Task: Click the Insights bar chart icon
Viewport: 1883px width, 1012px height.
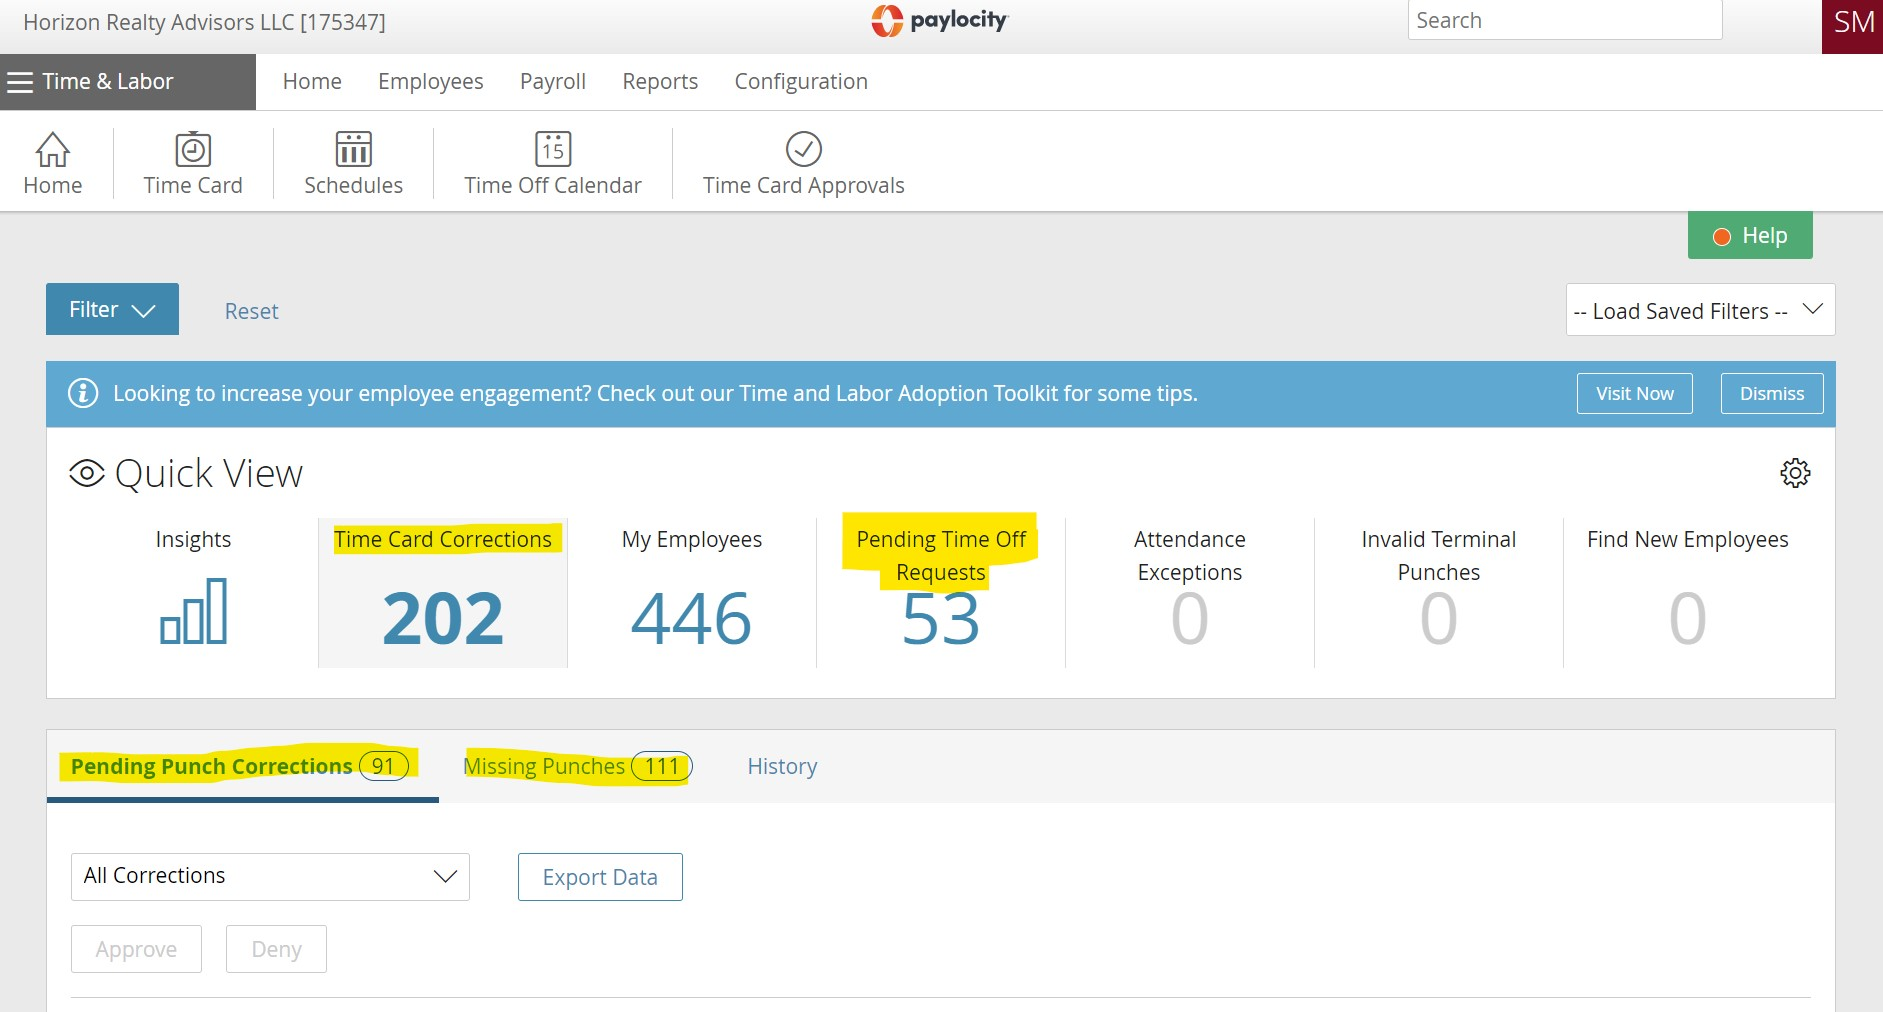Action: pyautogui.click(x=194, y=611)
